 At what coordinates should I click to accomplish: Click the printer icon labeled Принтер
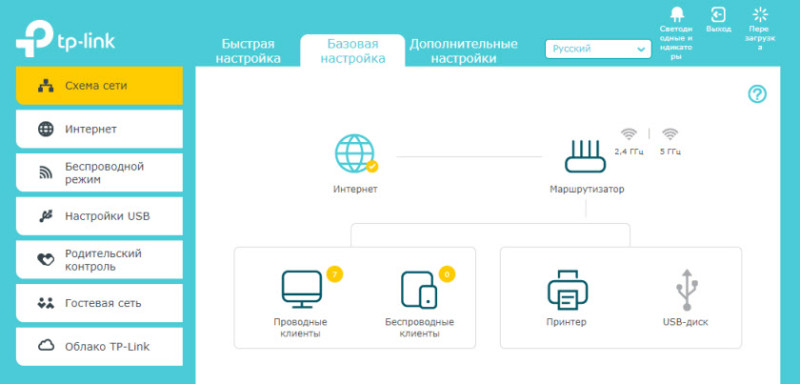(x=567, y=290)
